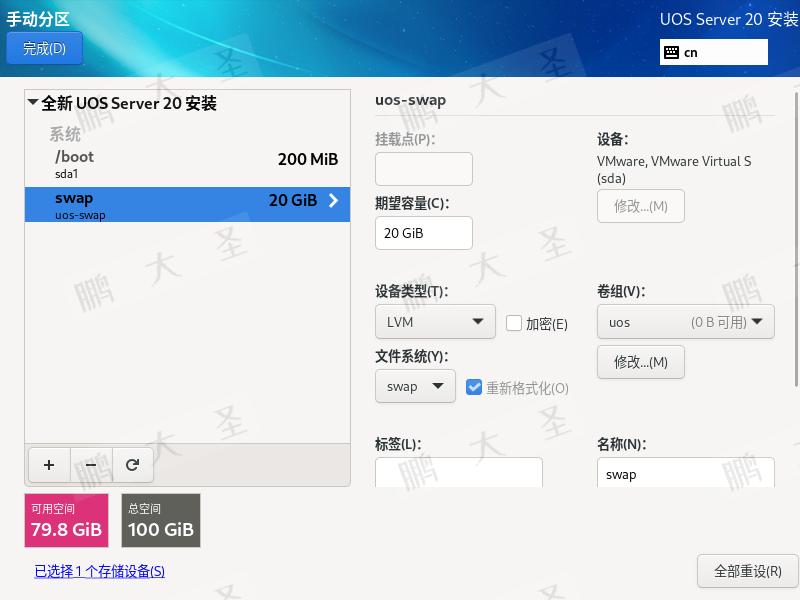Click the disabled device 修改 button under sda

(x=641, y=206)
